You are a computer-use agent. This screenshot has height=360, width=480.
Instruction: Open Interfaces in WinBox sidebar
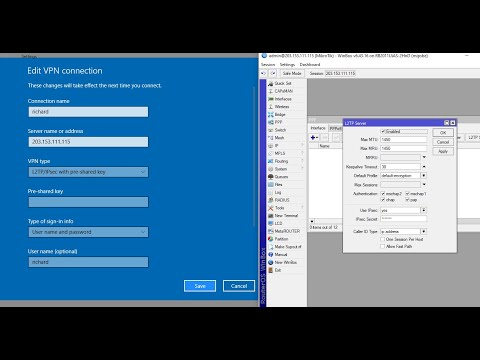[x=283, y=99]
